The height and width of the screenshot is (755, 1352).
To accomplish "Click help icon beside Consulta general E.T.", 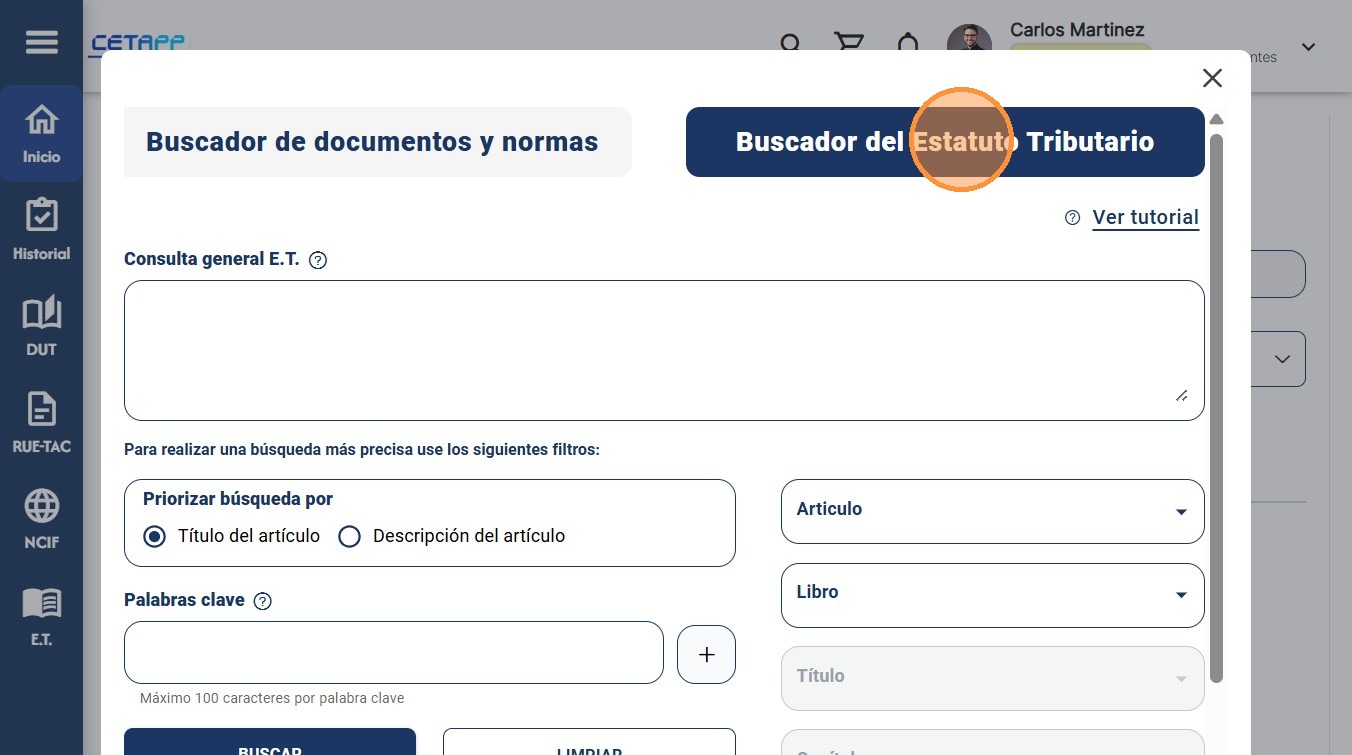I will click(x=318, y=260).
